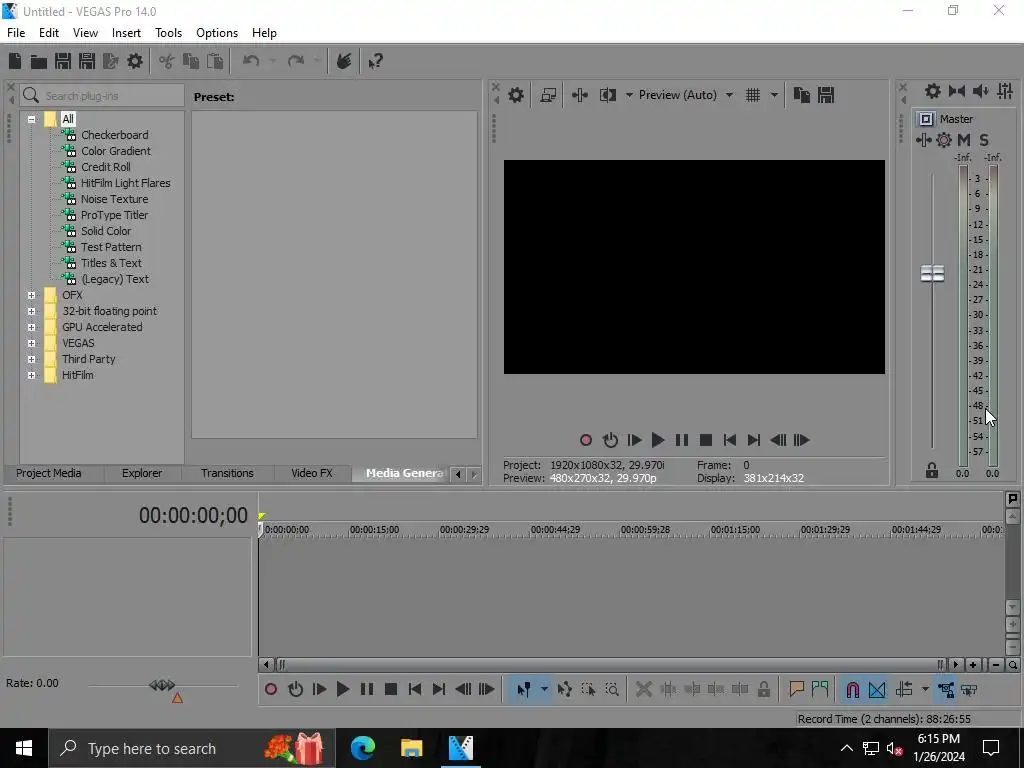Click Play in the preview transport

click(x=658, y=440)
